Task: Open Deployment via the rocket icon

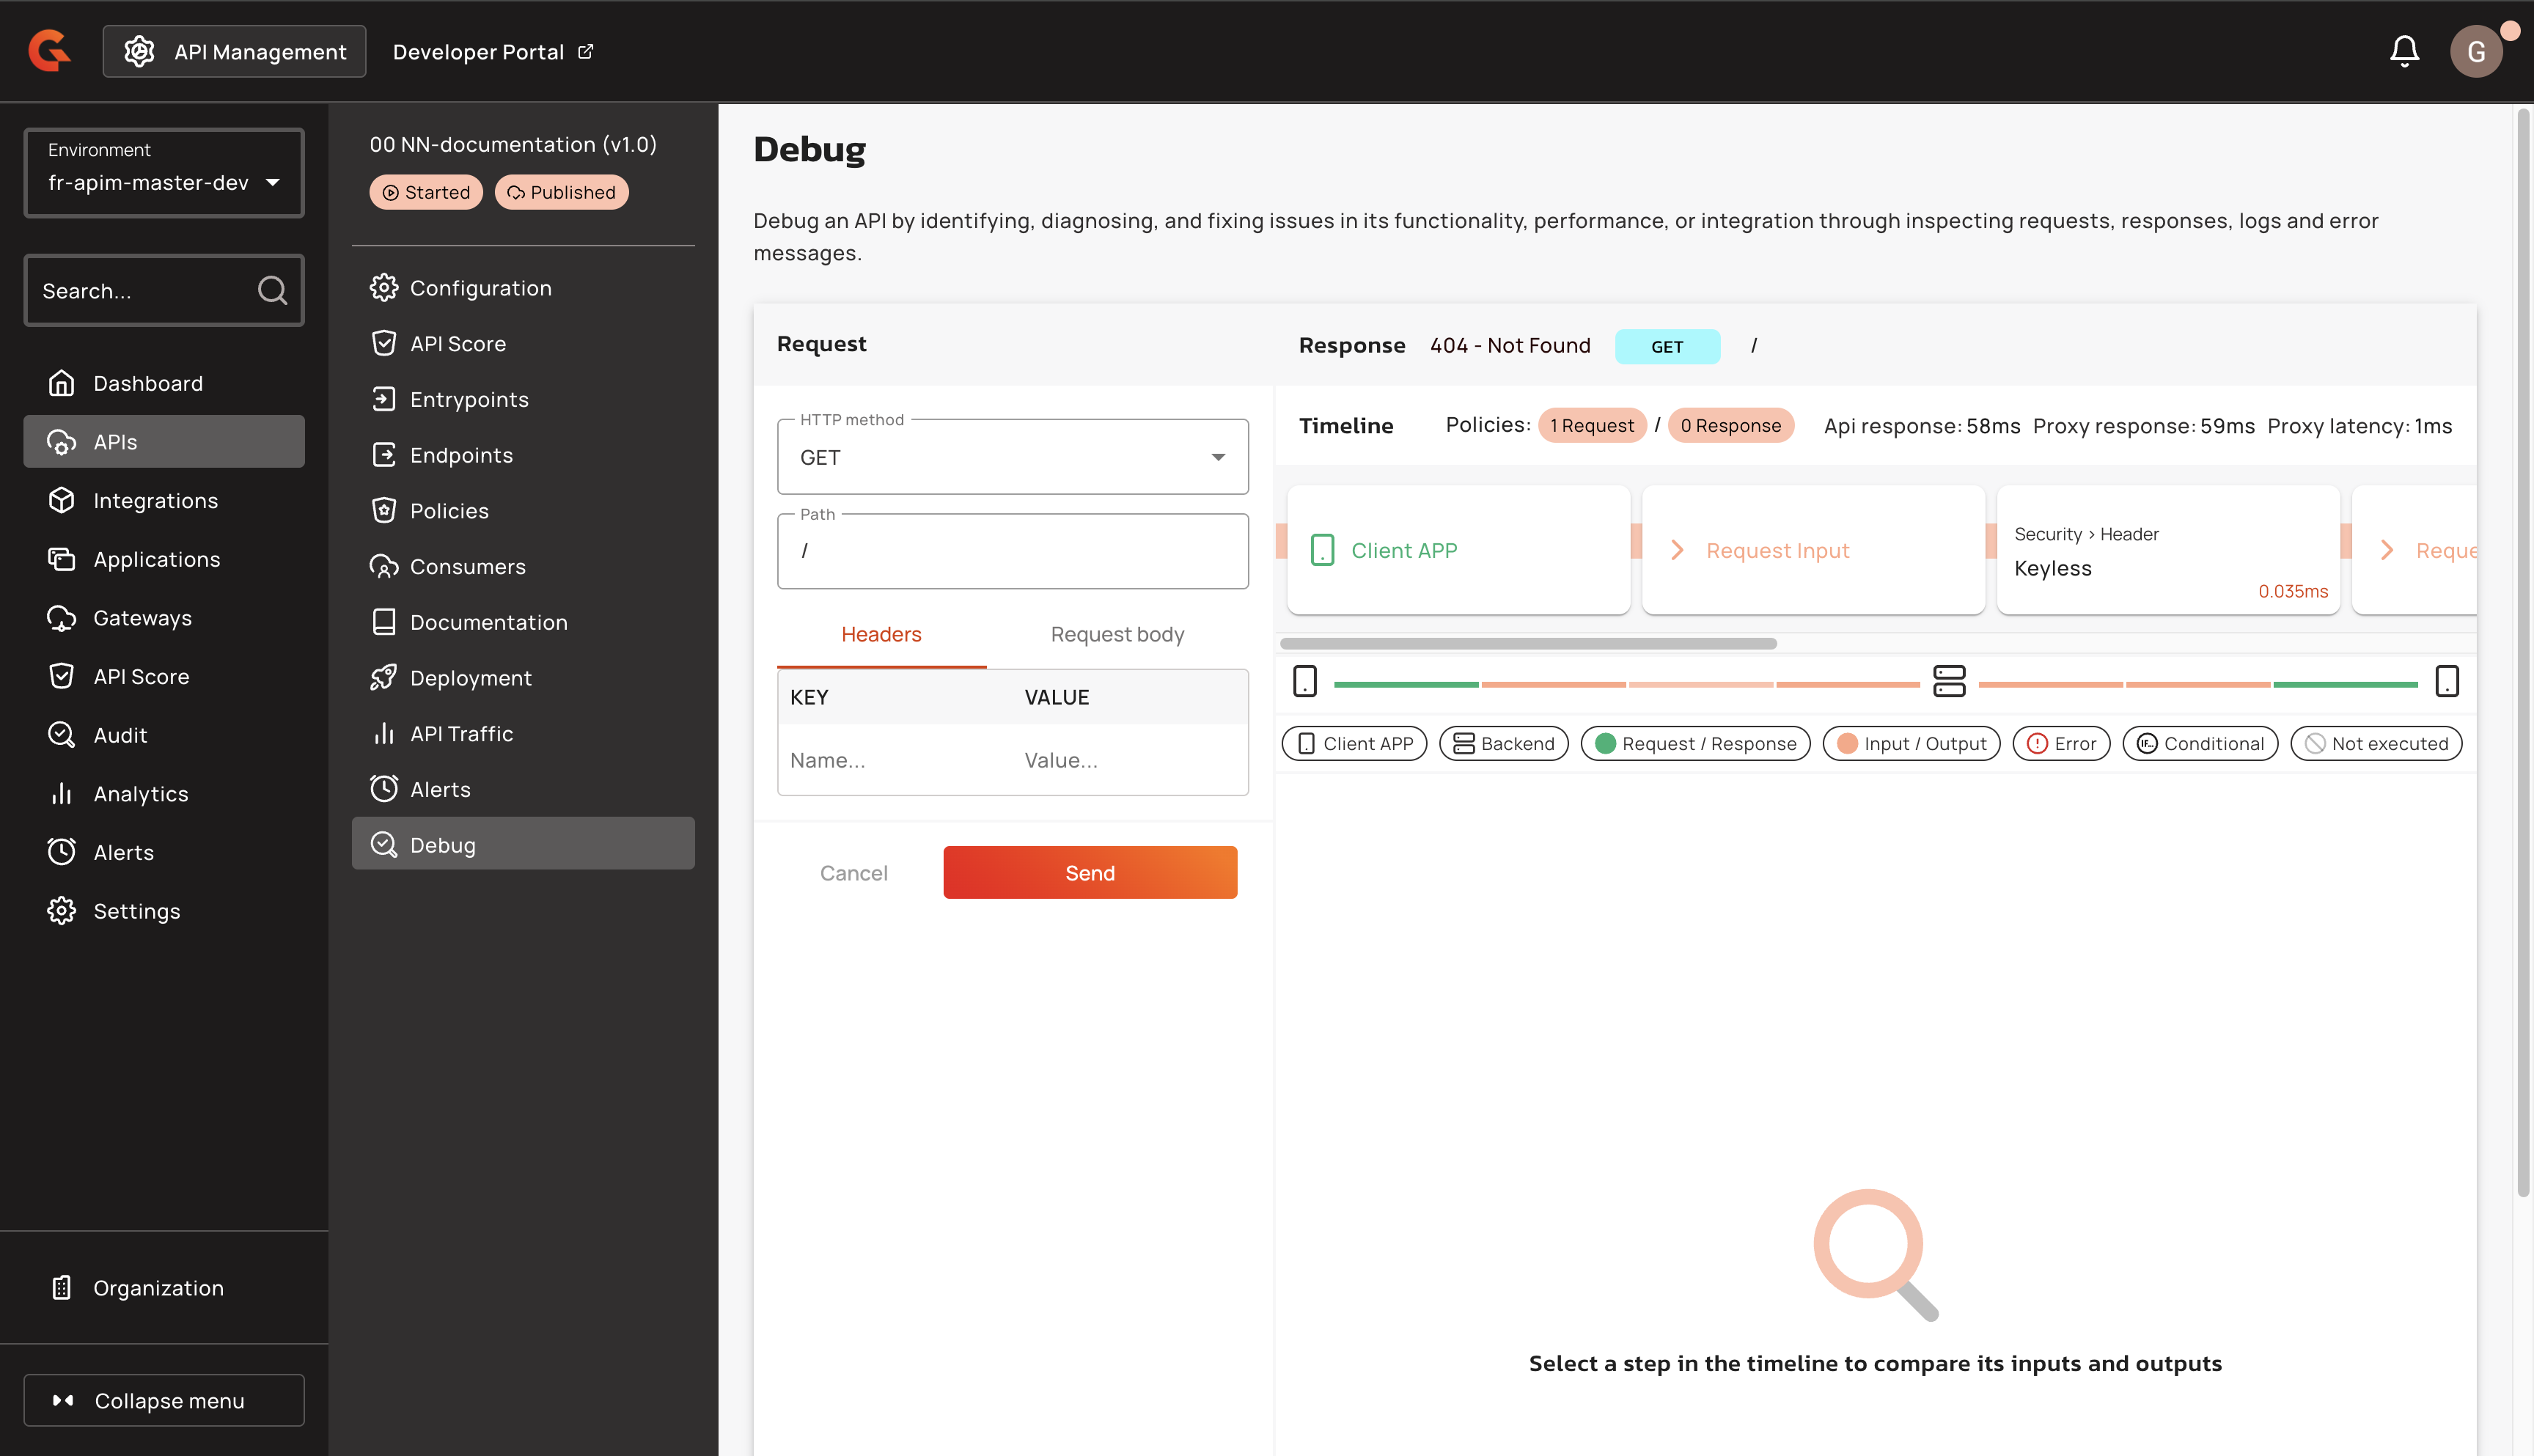Action: (384, 678)
